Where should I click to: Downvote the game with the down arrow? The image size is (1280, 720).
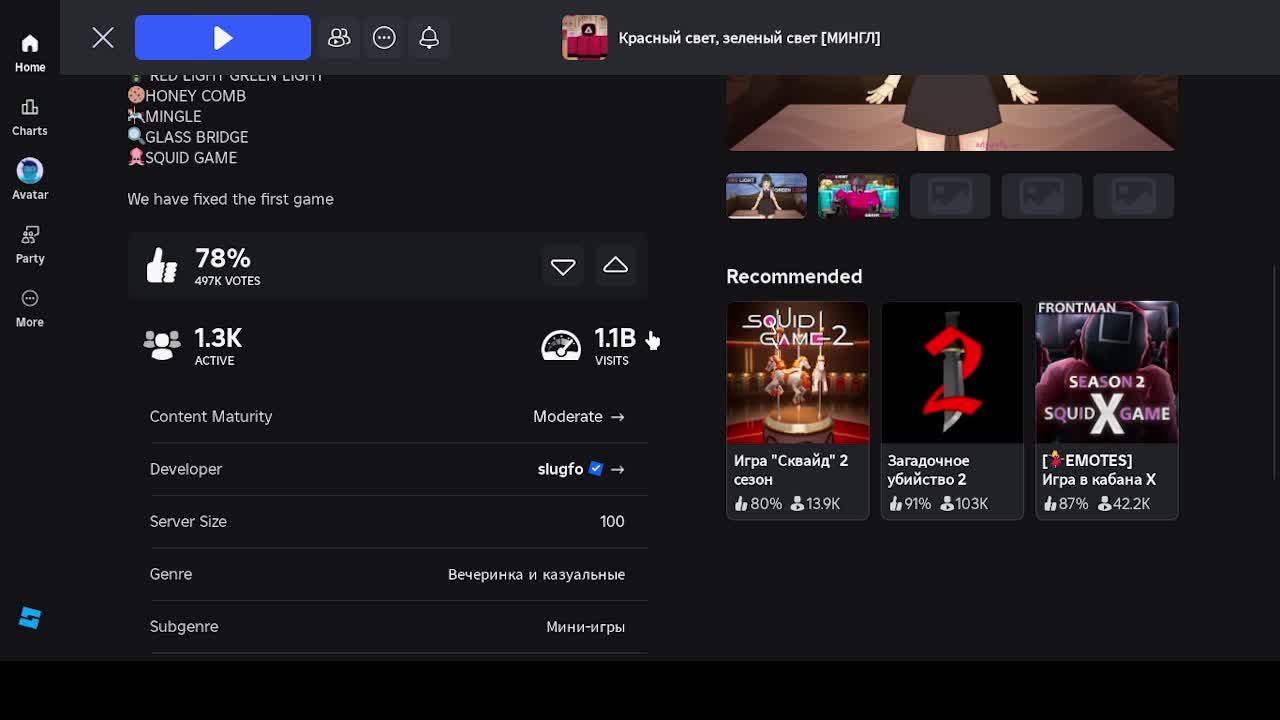click(563, 266)
